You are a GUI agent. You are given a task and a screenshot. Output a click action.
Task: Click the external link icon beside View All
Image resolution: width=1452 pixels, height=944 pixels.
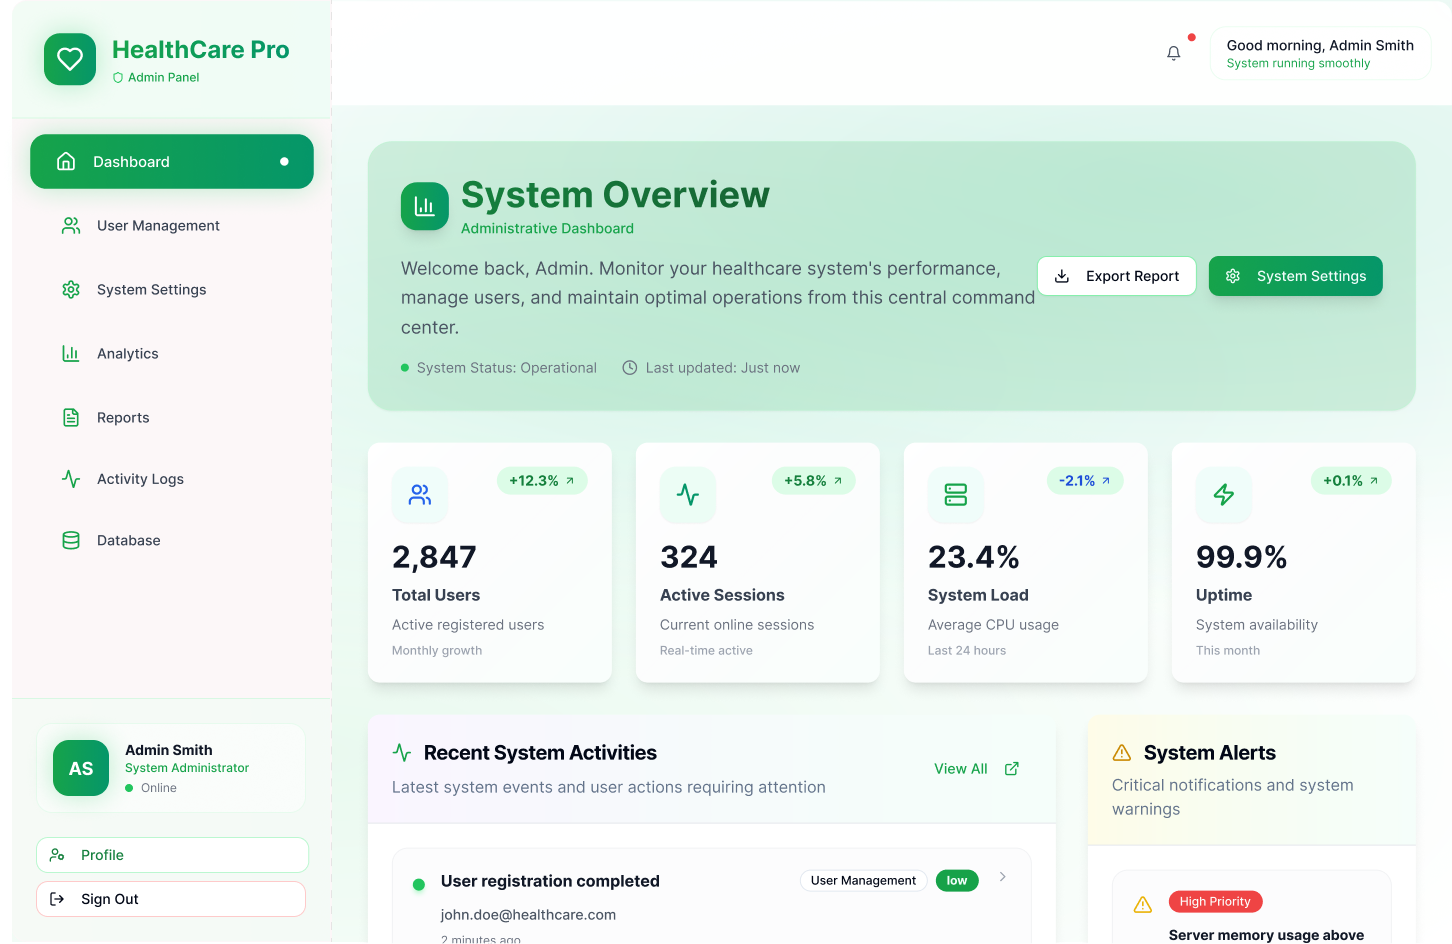coord(1012,769)
